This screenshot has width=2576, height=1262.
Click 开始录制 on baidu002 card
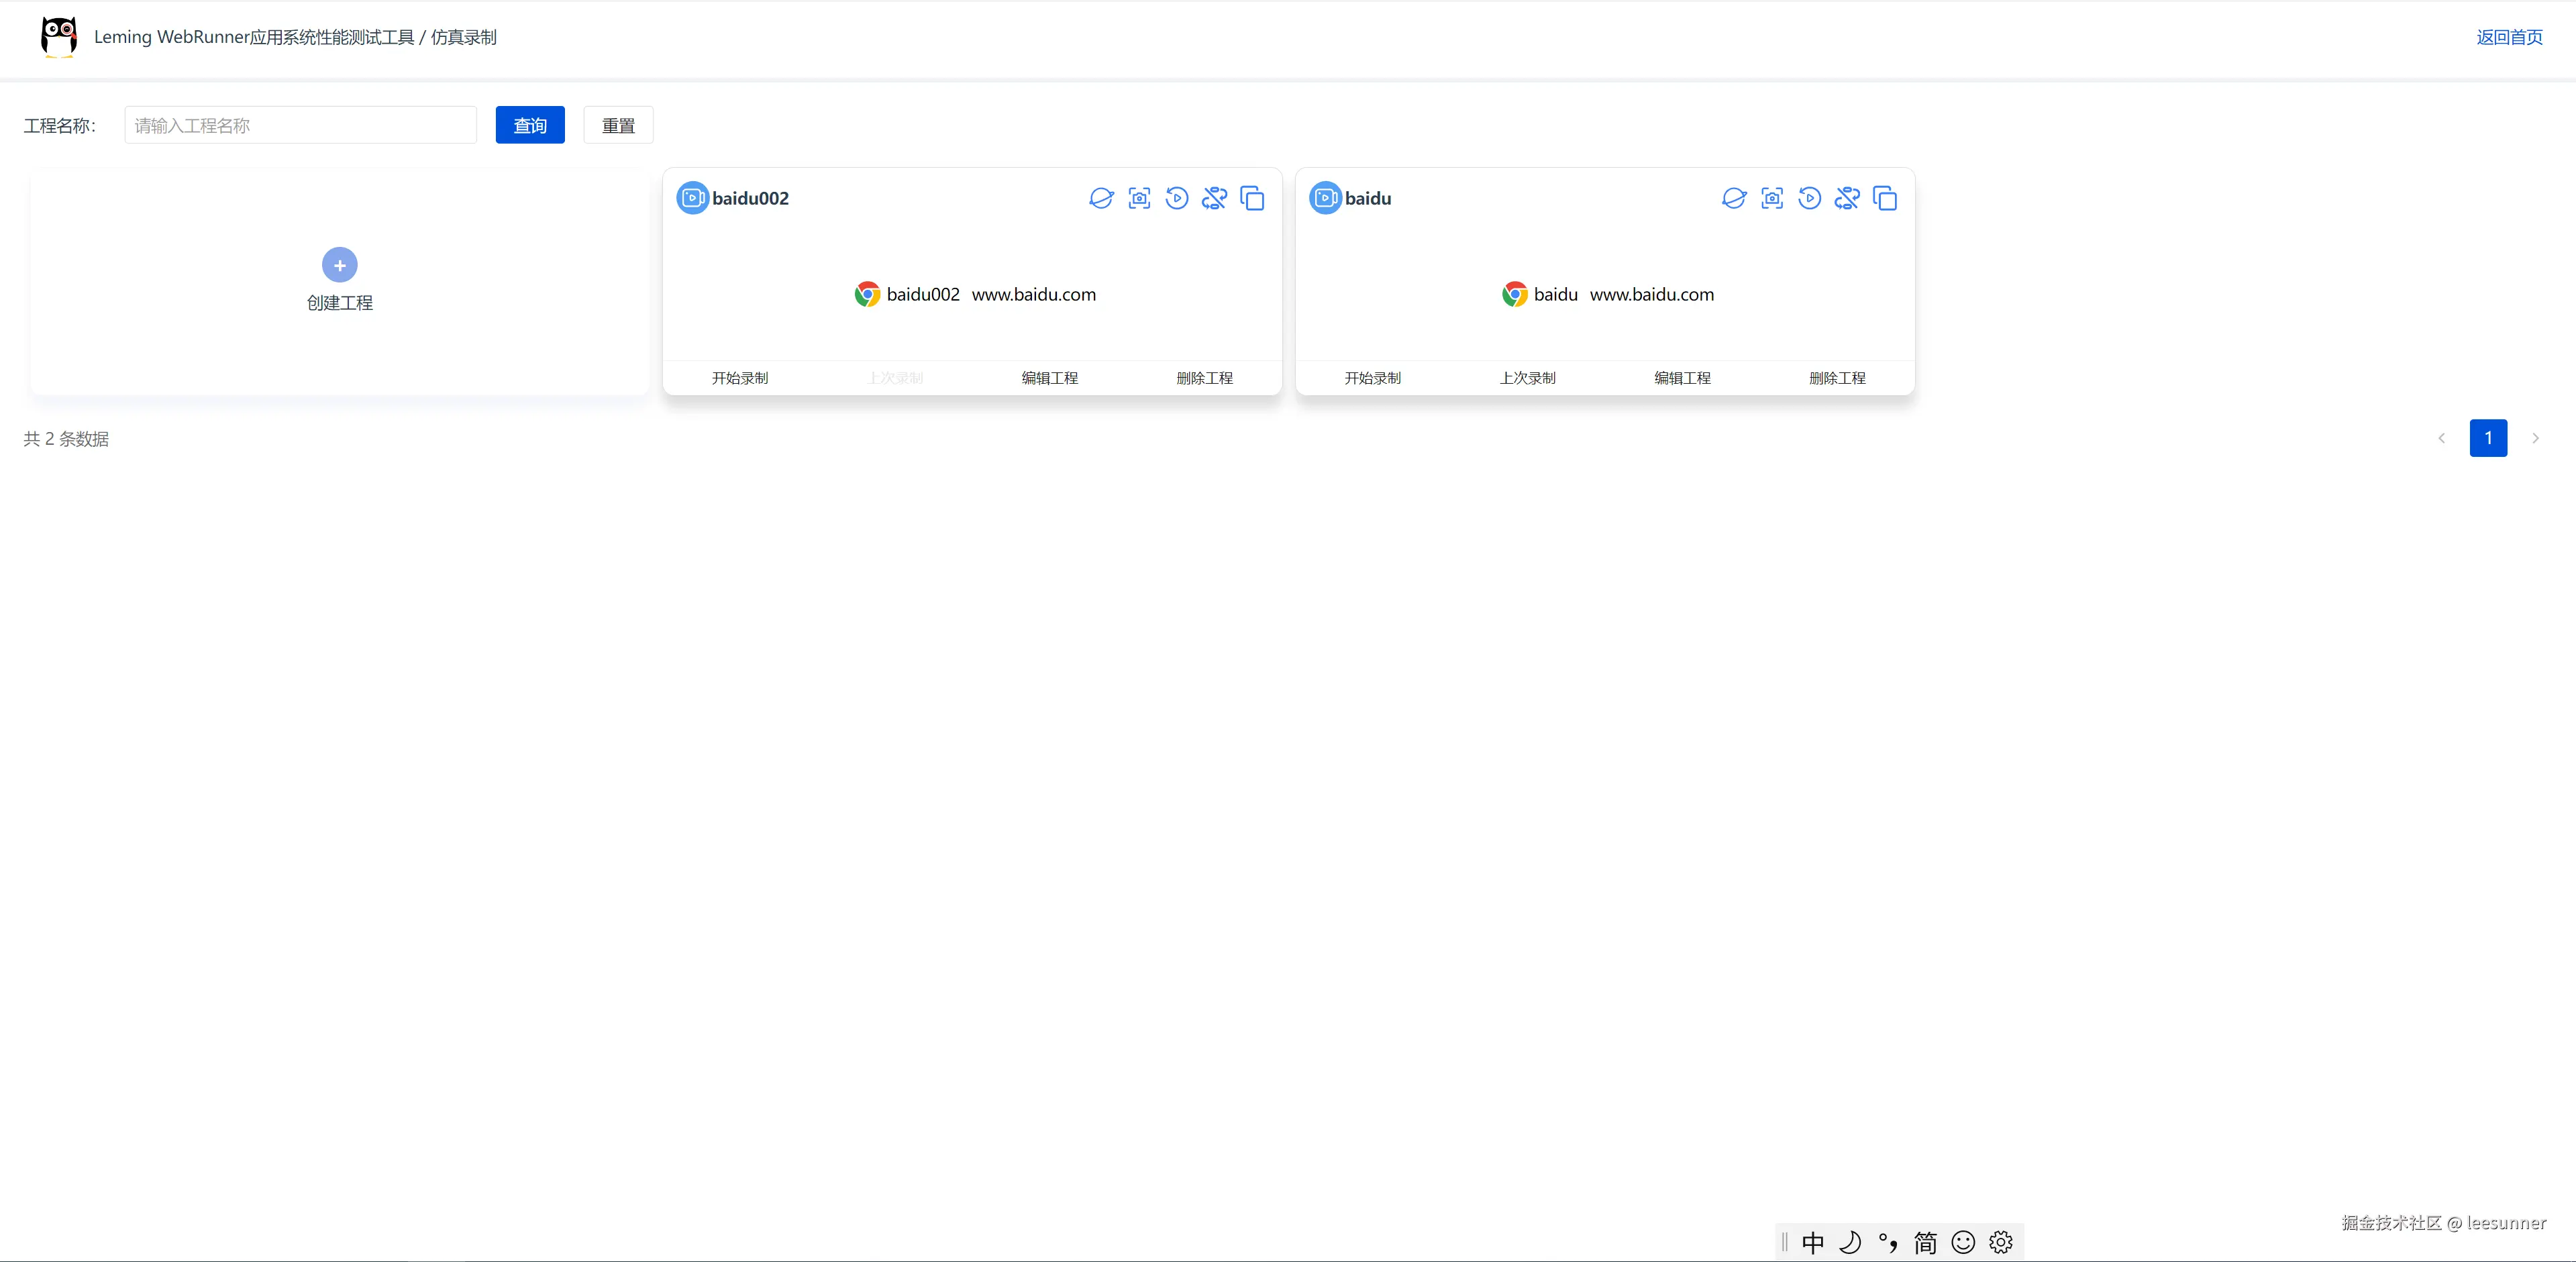(x=740, y=378)
